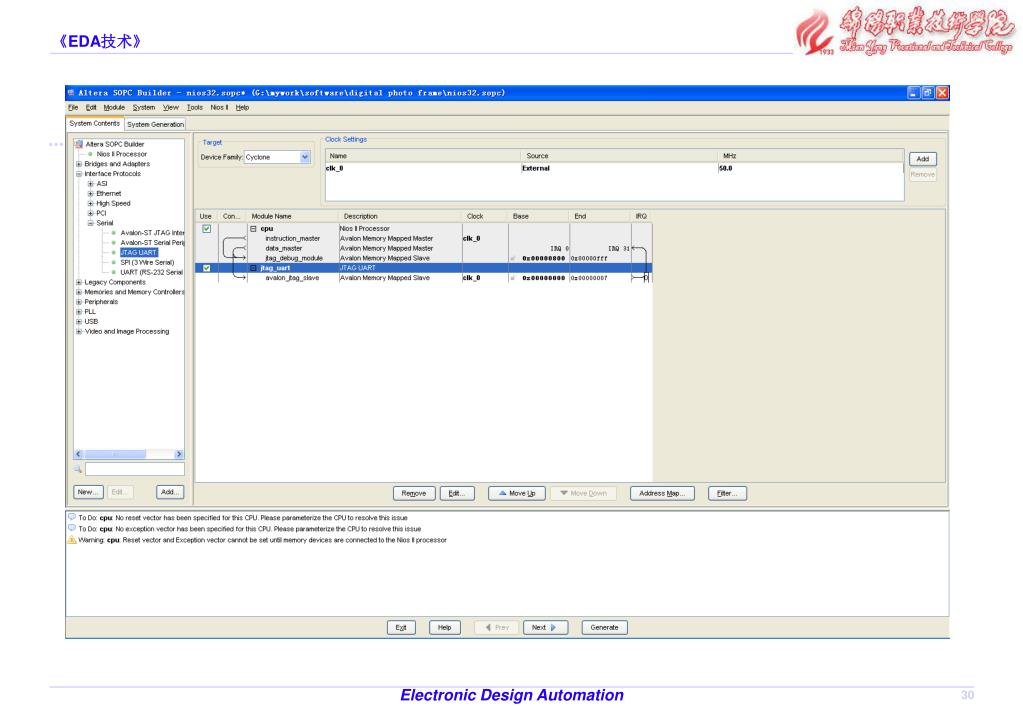1023x708 pixels.
Task: Open the Edit menu
Action: [x=91, y=108]
